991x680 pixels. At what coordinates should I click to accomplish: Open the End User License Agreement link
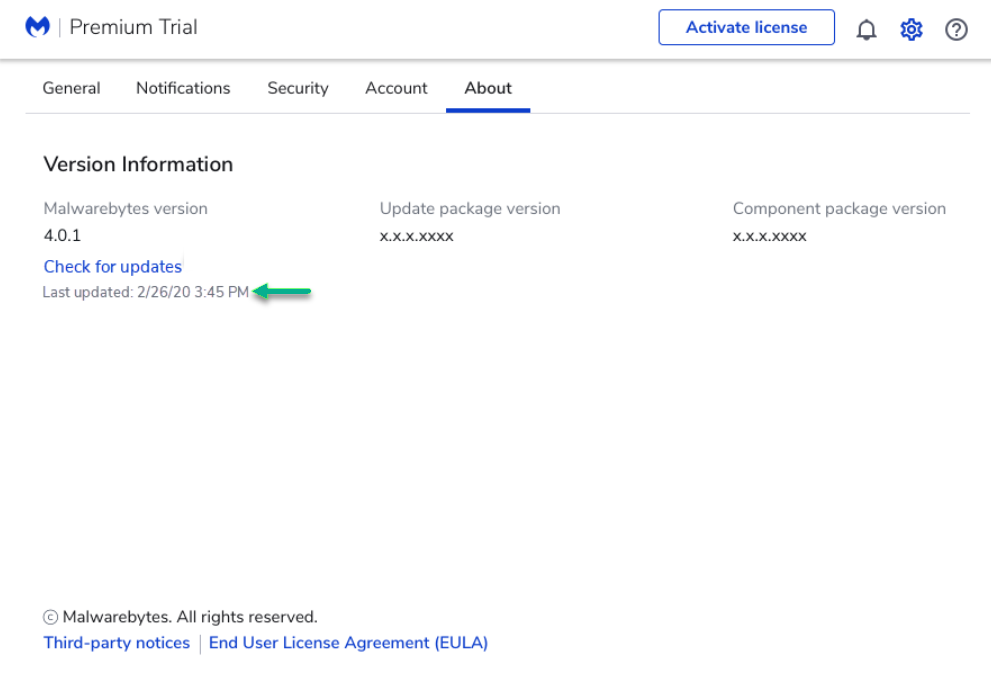pyautogui.click(x=348, y=643)
